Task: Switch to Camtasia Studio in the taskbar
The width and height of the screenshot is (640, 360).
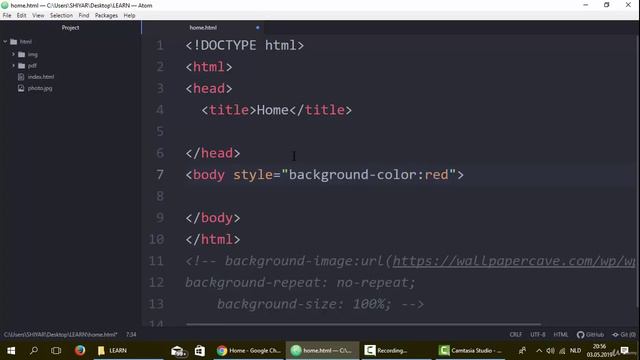Action: [471, 351]
